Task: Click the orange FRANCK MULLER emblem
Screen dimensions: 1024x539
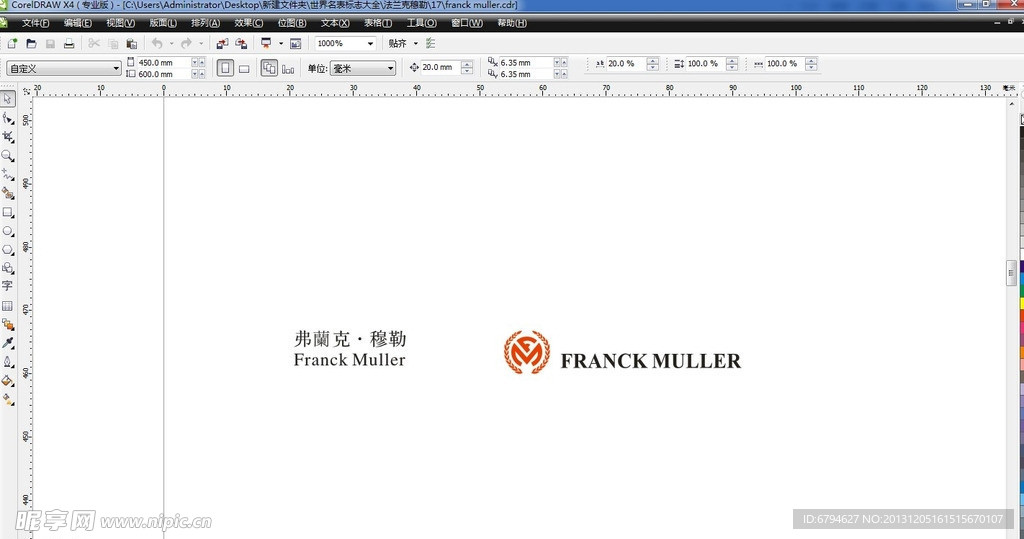Action: click(x=526, y=352)
